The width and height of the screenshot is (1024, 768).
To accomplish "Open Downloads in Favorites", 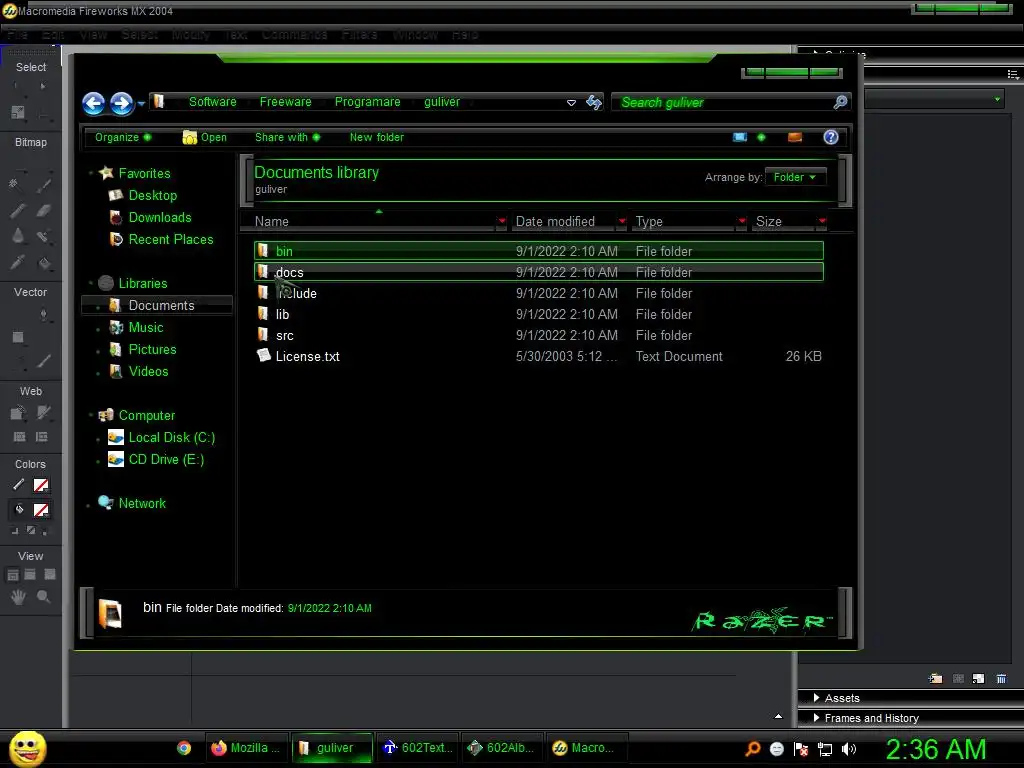I will click(x=160, y=217).
